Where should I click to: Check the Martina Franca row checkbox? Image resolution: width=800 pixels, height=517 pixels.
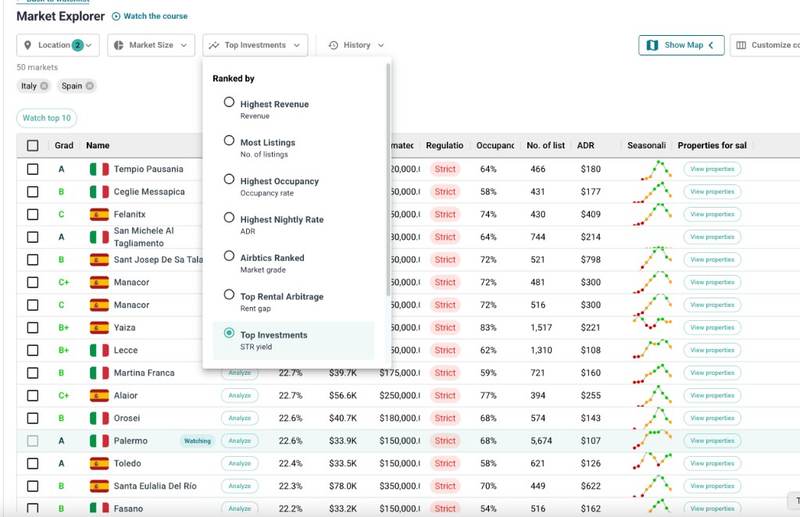click(x=33, y=373)
